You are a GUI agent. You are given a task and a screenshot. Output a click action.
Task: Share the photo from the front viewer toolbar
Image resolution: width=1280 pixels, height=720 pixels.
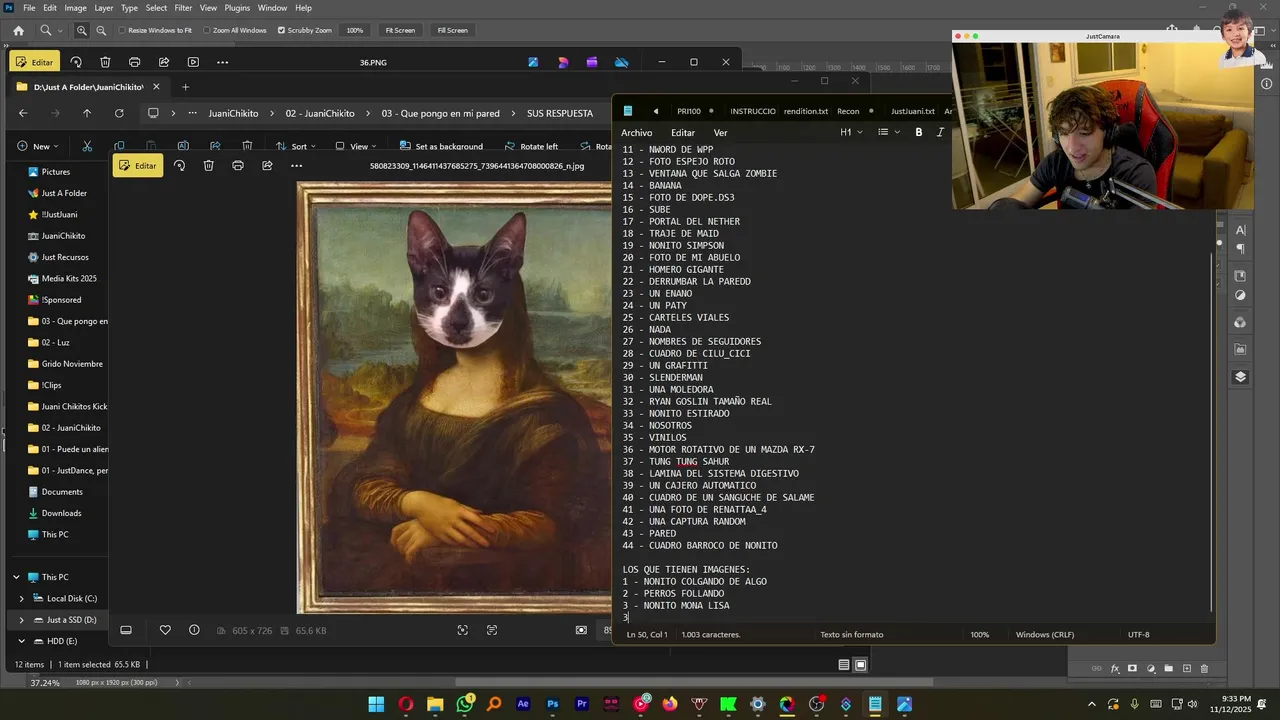click(267, 165)
